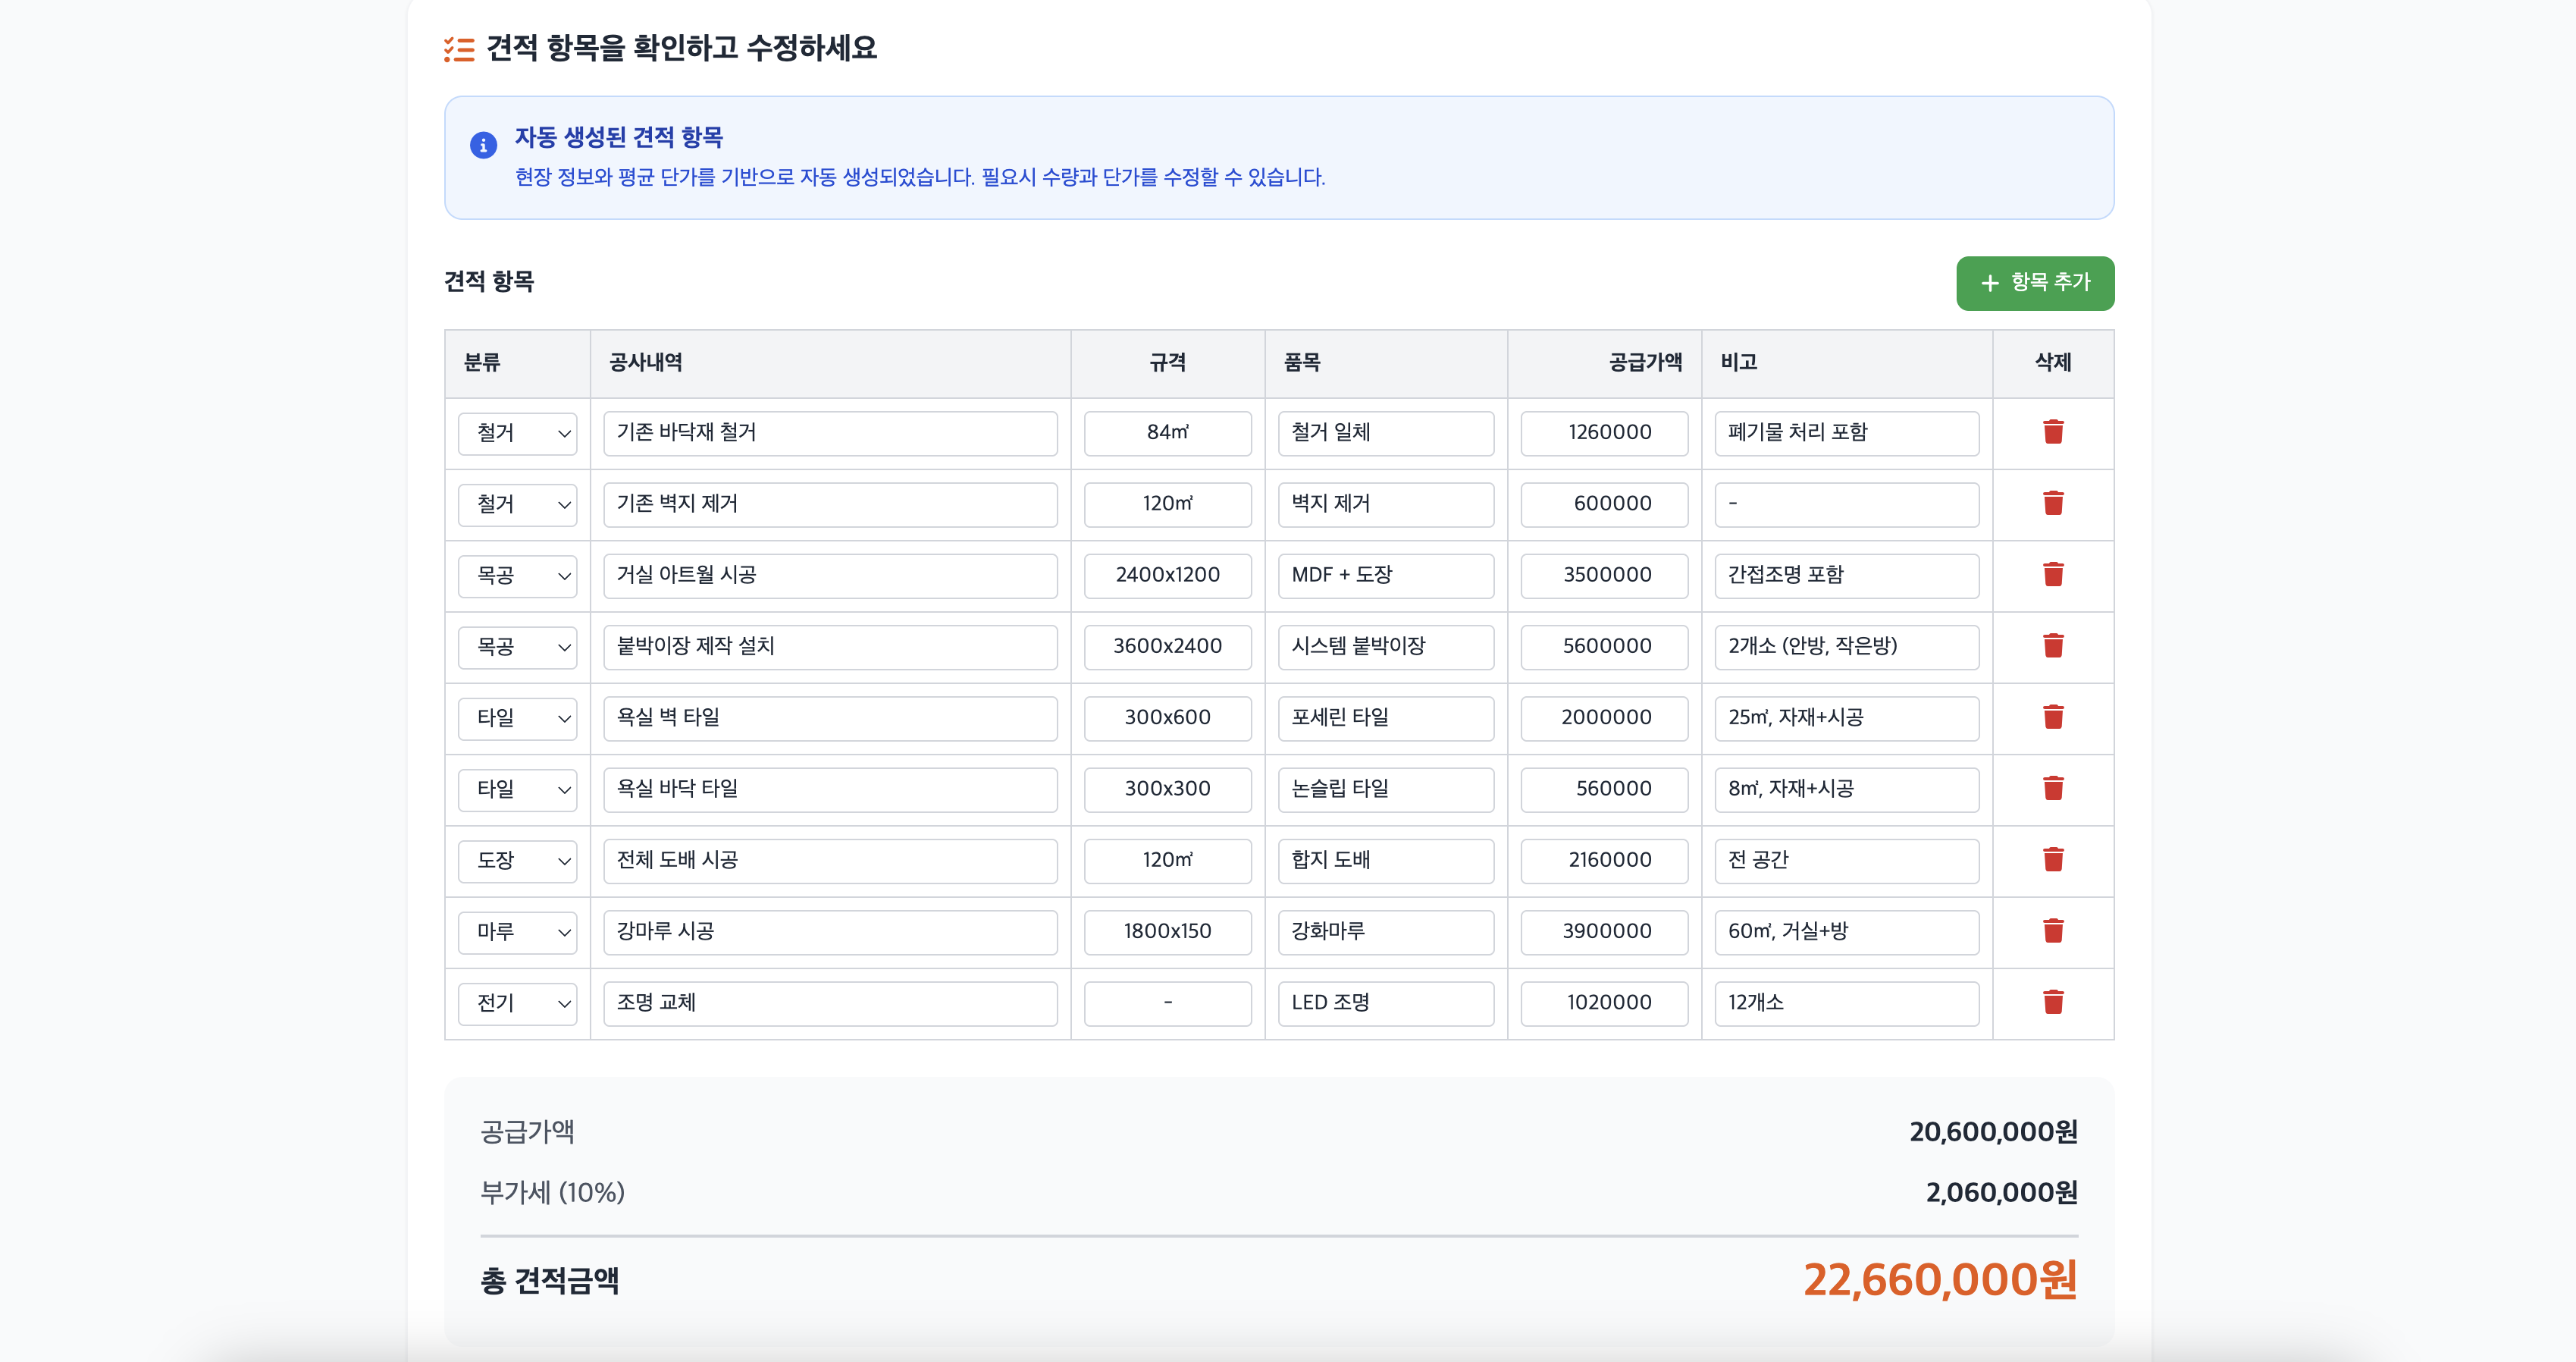Open category dropdown for 기존 바닥재 철거
The image size is (2576, 1362).
coord(517,433)
